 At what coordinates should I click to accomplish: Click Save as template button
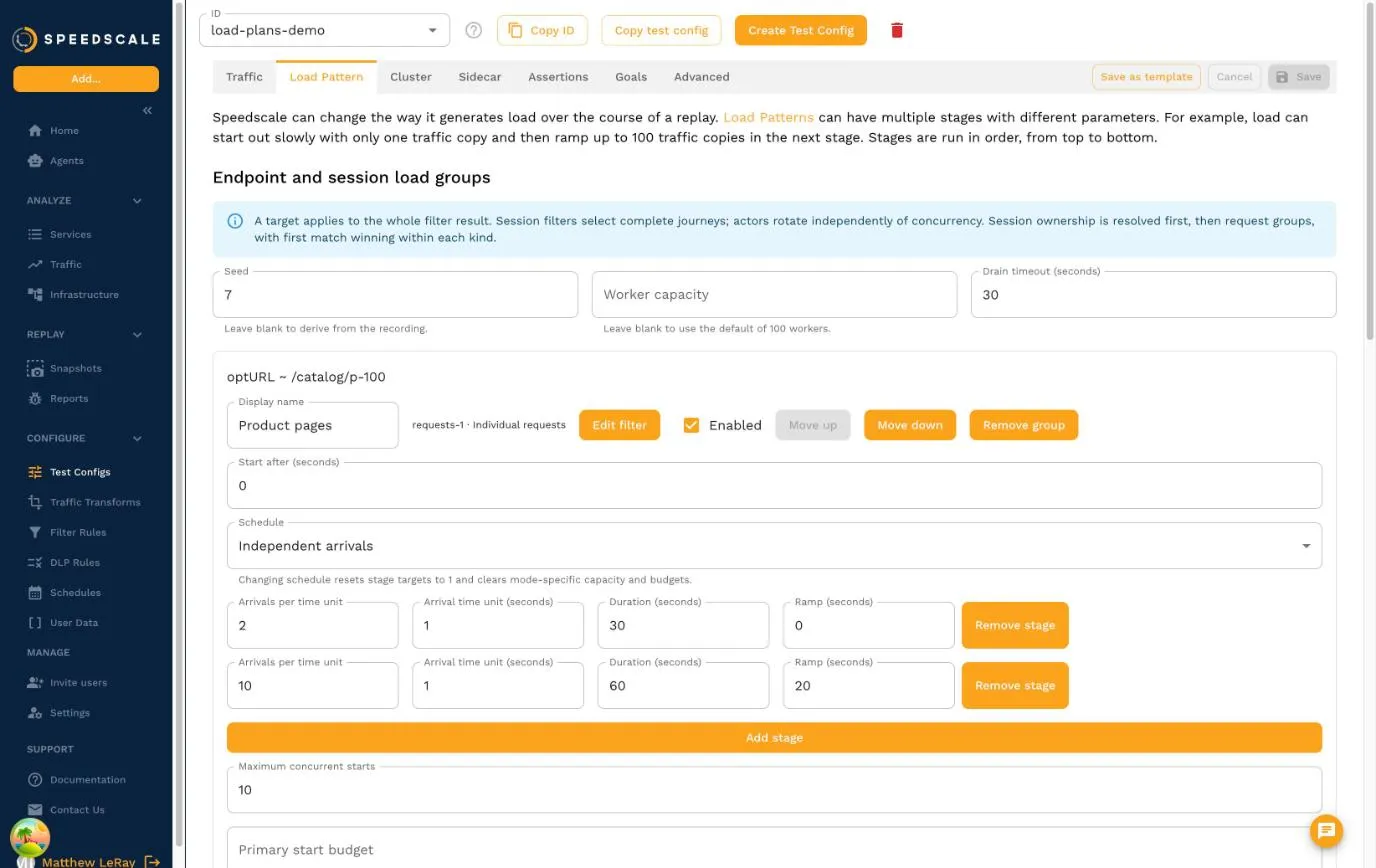coord(1147,77)
